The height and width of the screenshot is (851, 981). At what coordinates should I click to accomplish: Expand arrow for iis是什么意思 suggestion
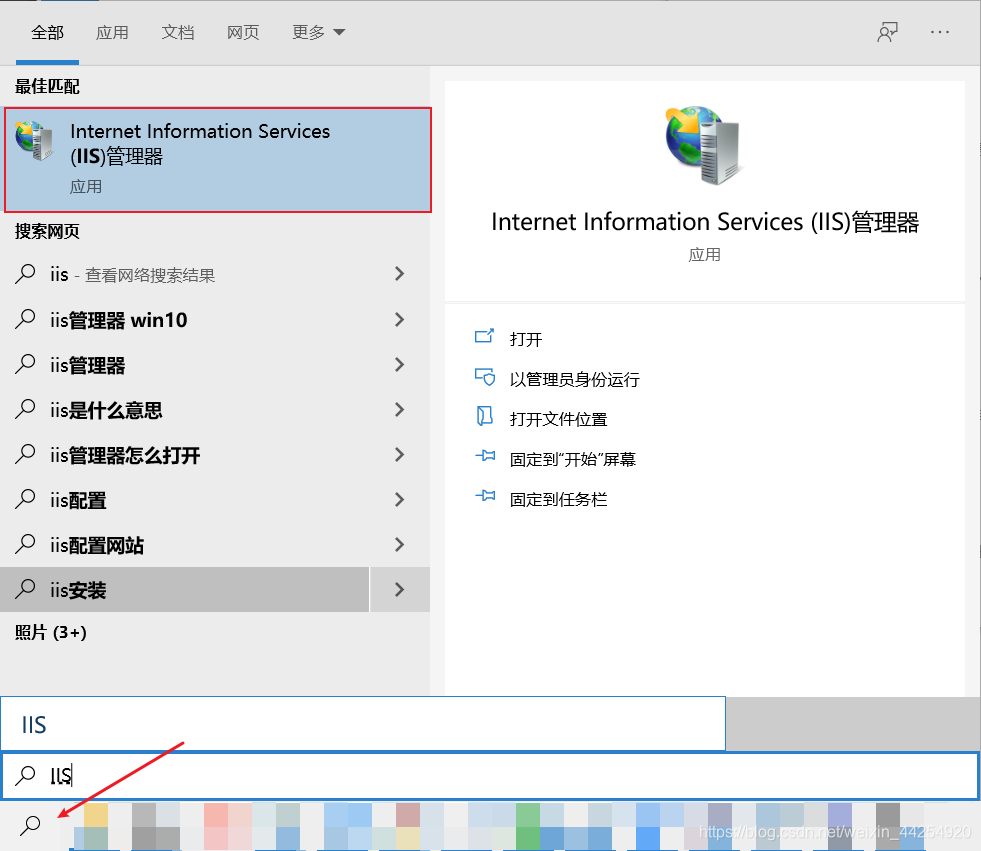(x=399, y=409)
